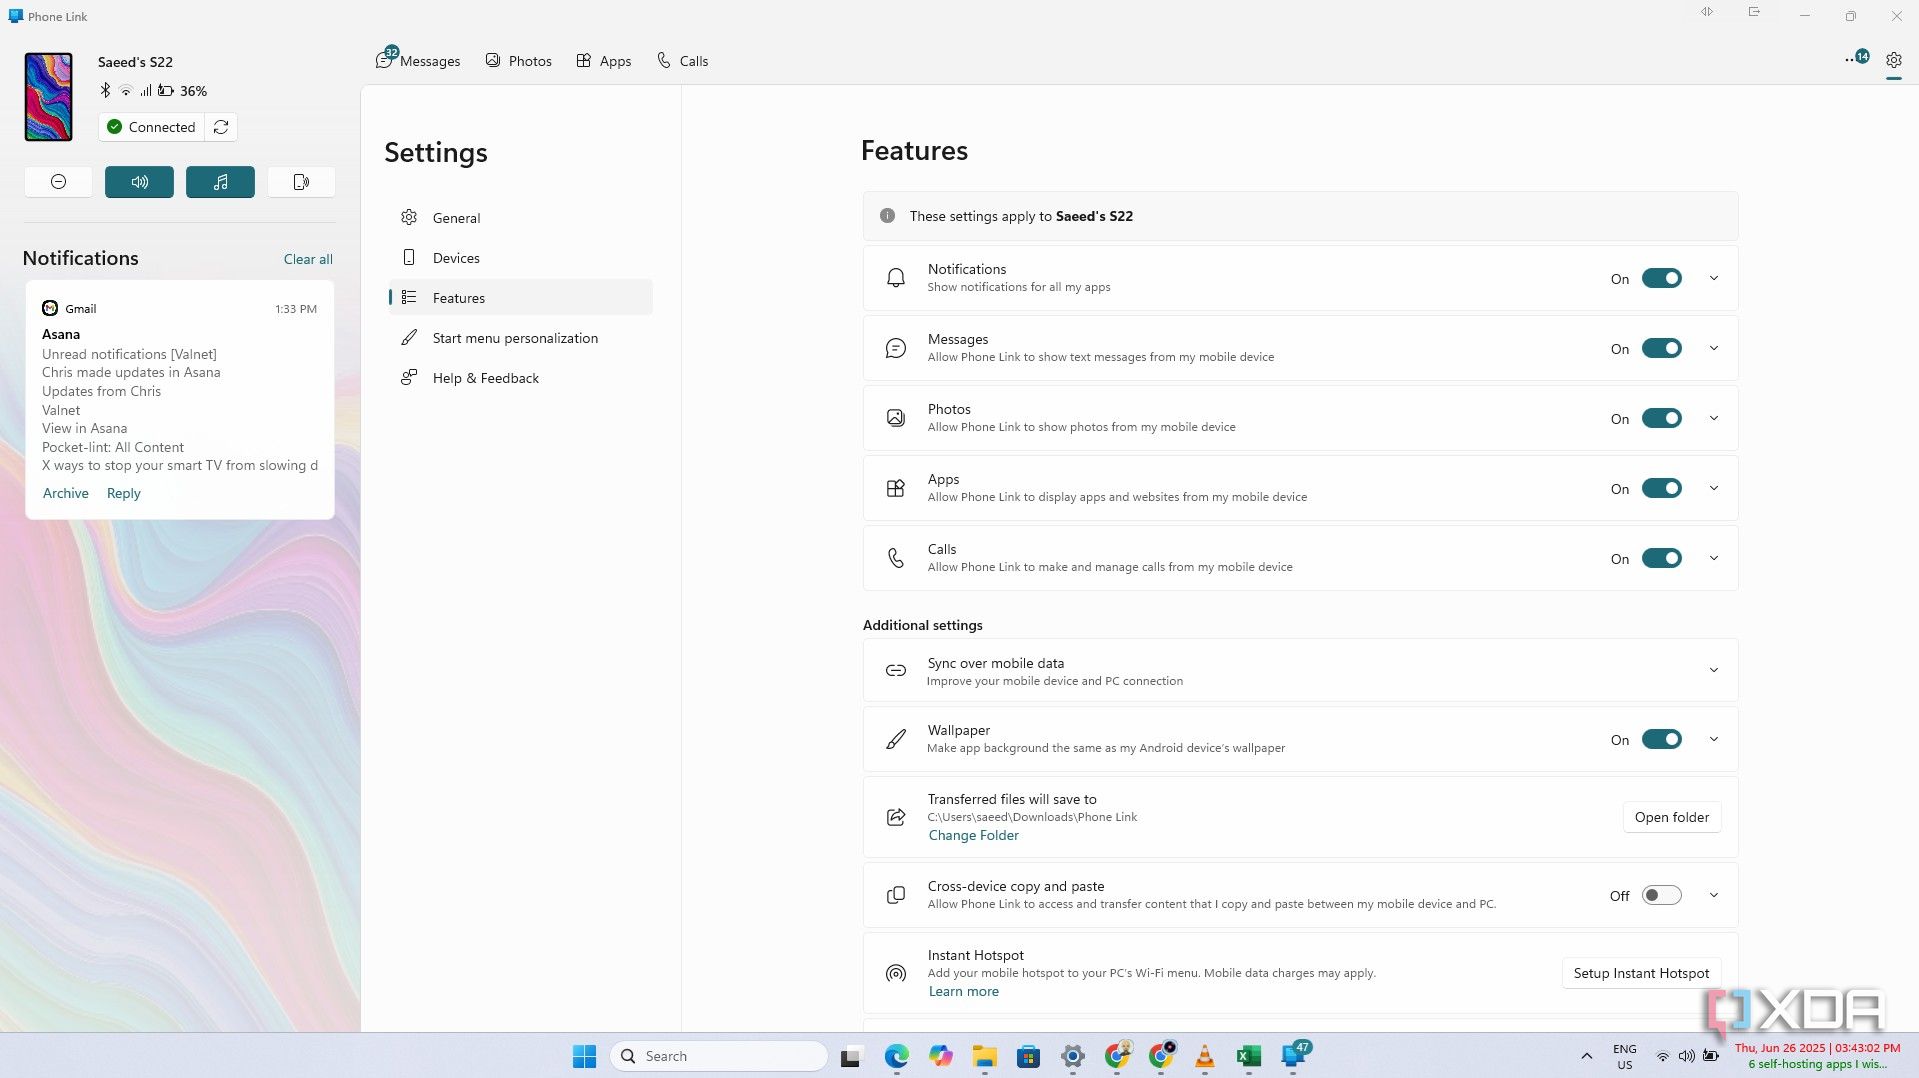Expand the Messages settings chevron
The height and width of the screenshot is (1078, 1919).
(x=1713, y=349)
